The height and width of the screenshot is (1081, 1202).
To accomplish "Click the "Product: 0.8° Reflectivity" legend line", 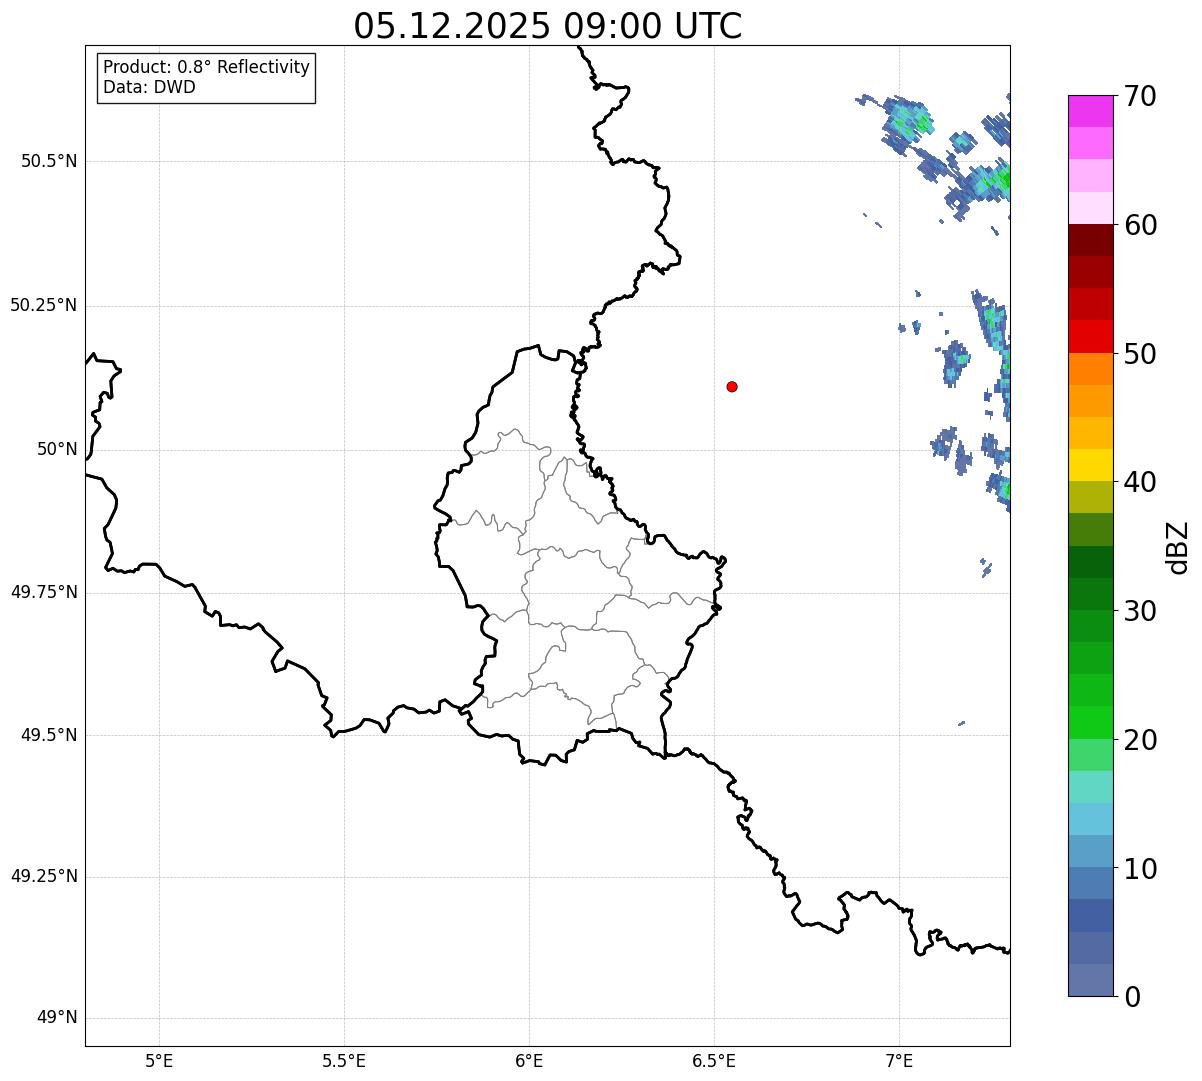I will coord(207,67).
